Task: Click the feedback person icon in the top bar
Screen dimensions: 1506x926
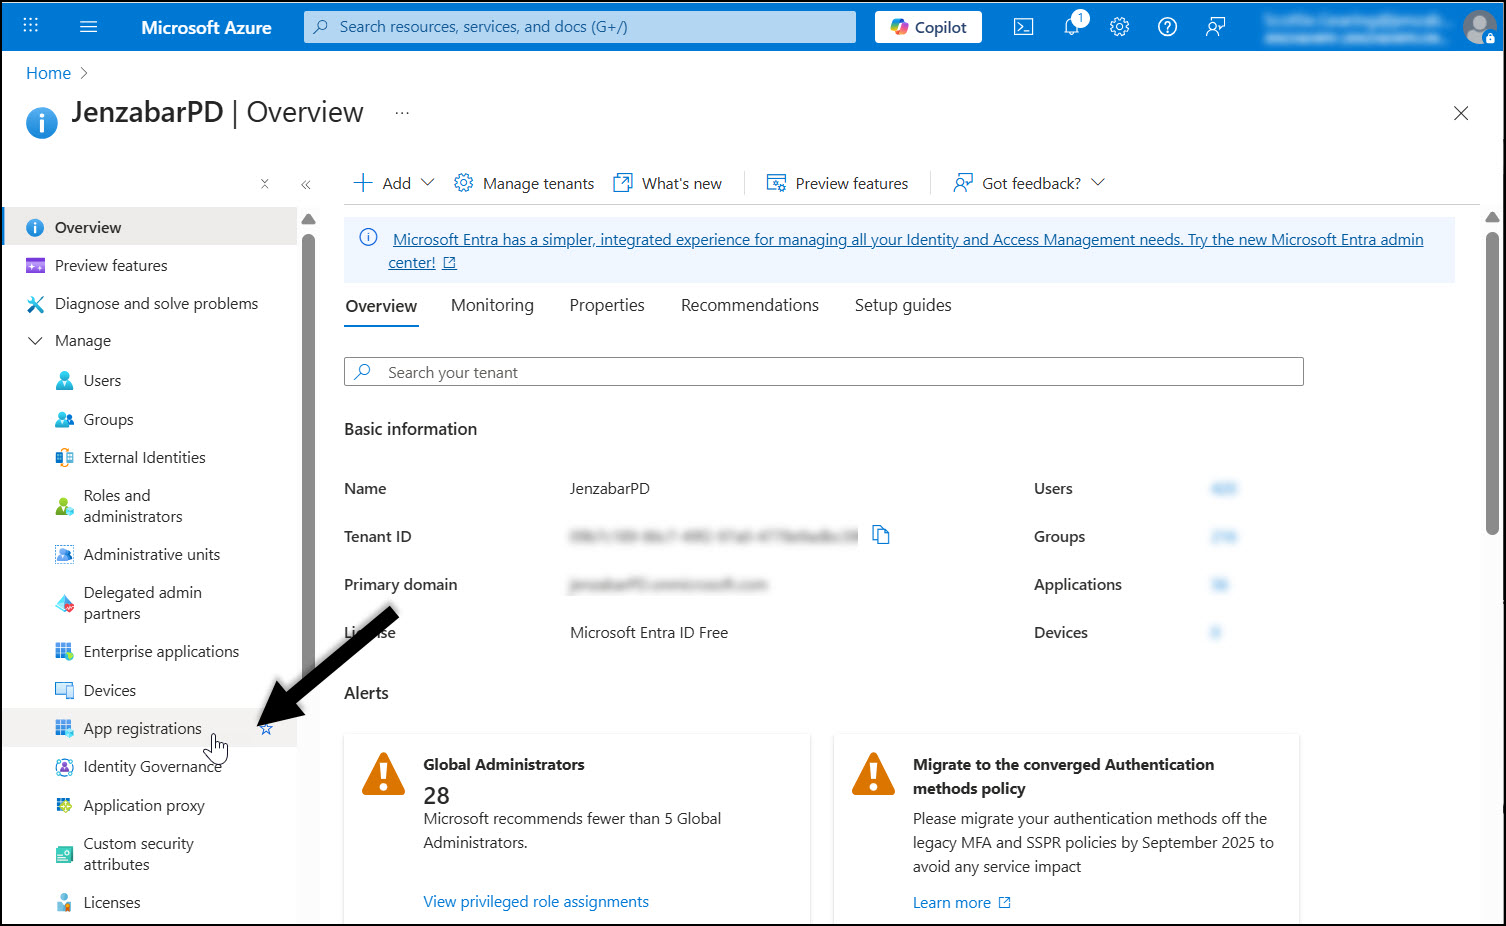Action: [x=1215, y=27]
